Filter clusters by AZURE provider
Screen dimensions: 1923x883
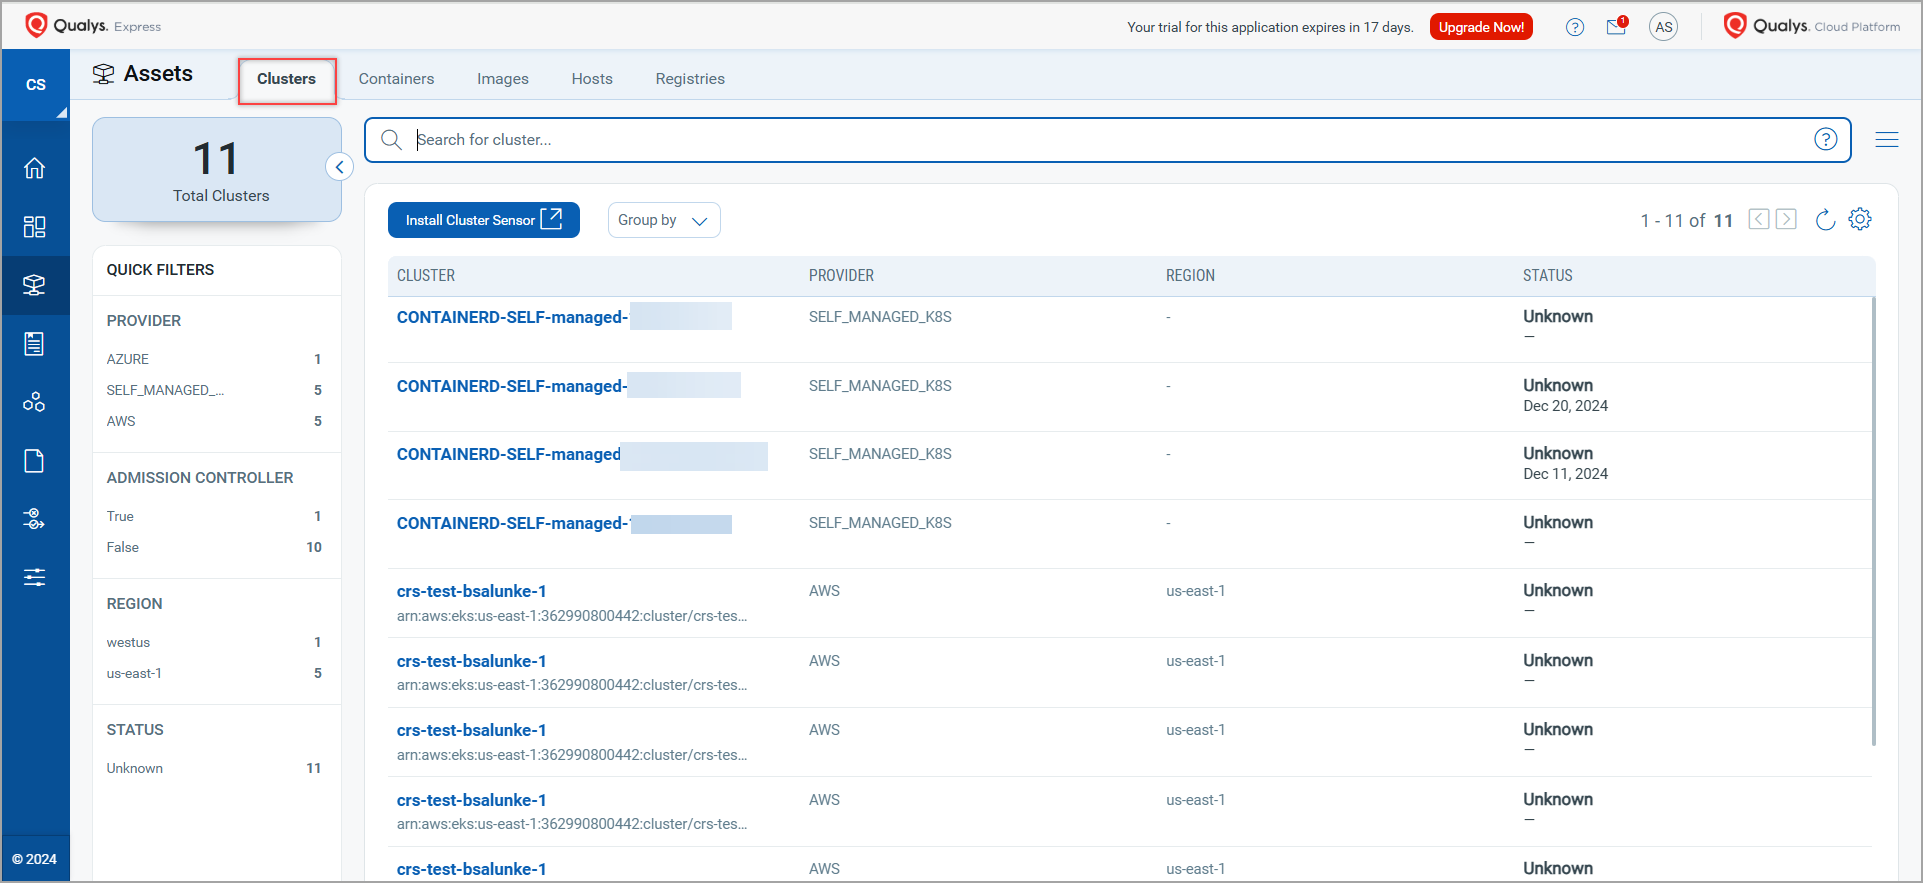pos(128,359)
